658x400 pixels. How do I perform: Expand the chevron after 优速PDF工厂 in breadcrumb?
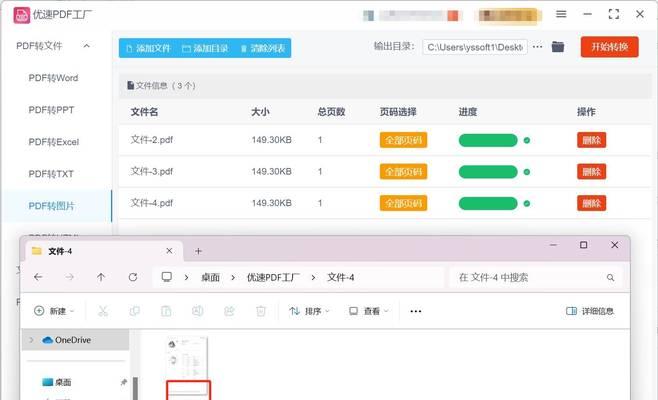tap(313, 277)
